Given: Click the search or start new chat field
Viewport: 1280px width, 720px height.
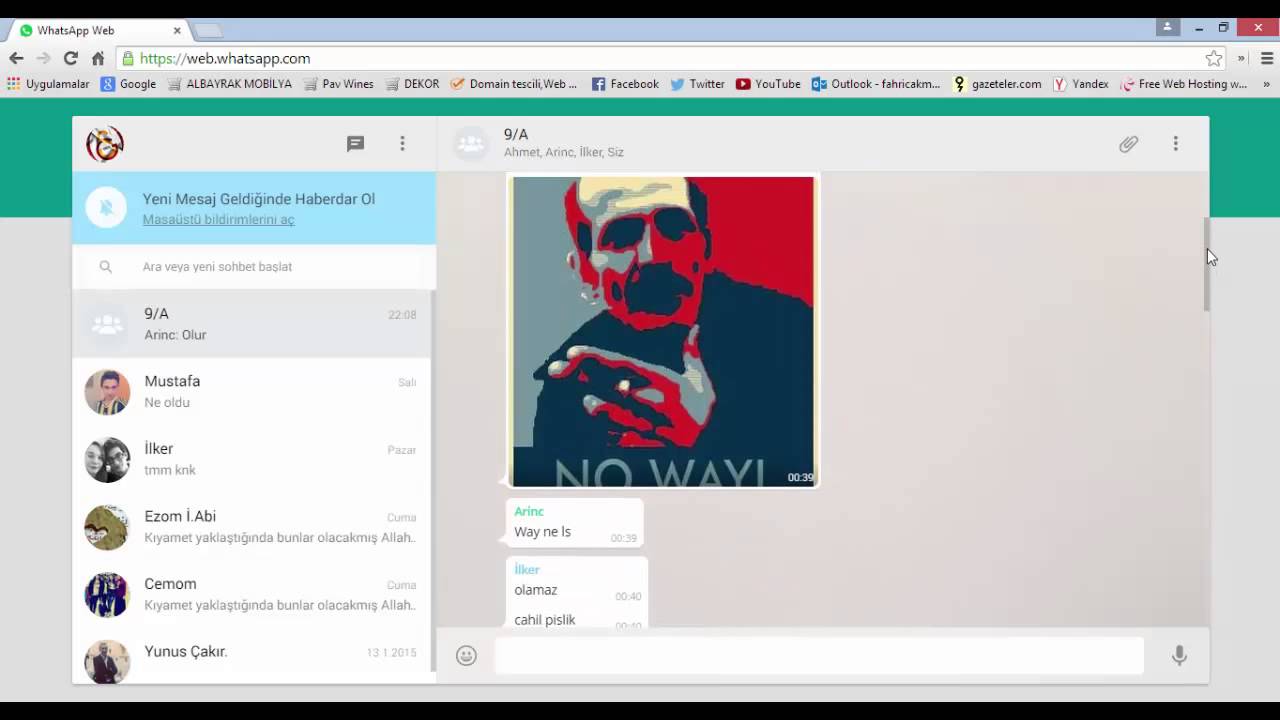Looking at the screenshot, I should pyautogui.click(x=254, y=267).
